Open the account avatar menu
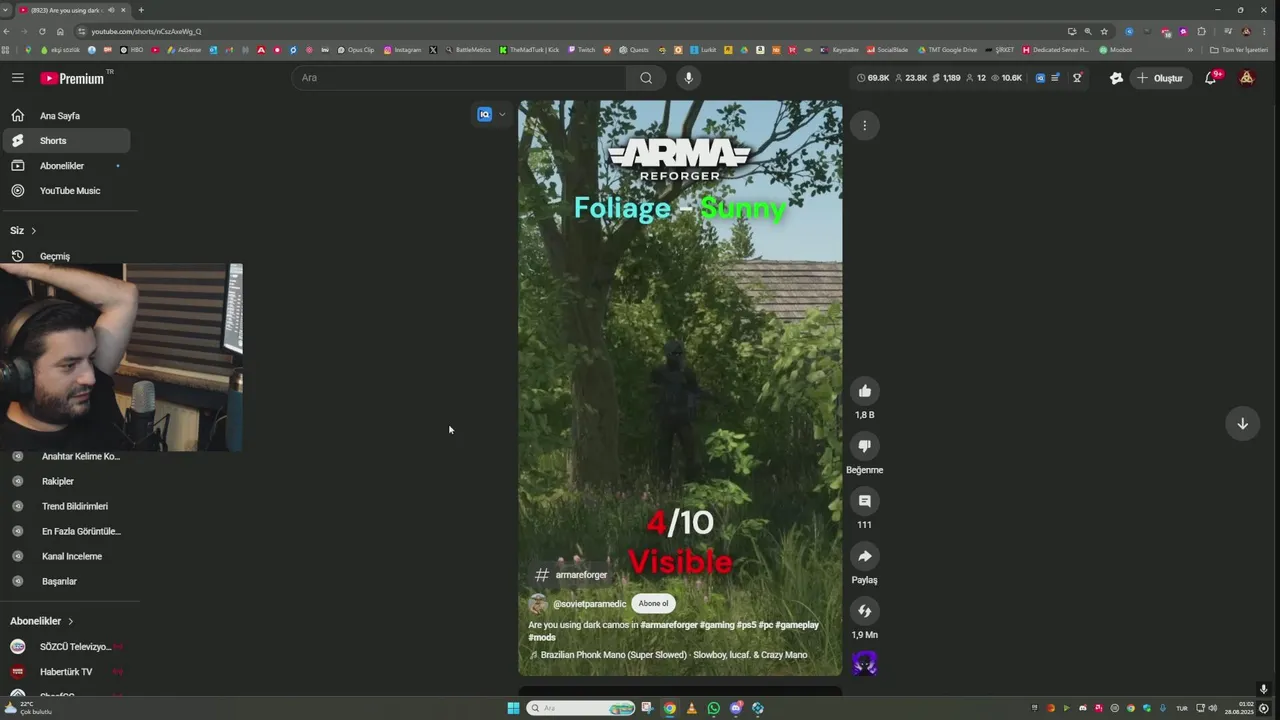This screenshot has height=720, width=1280. point(1246,78)
